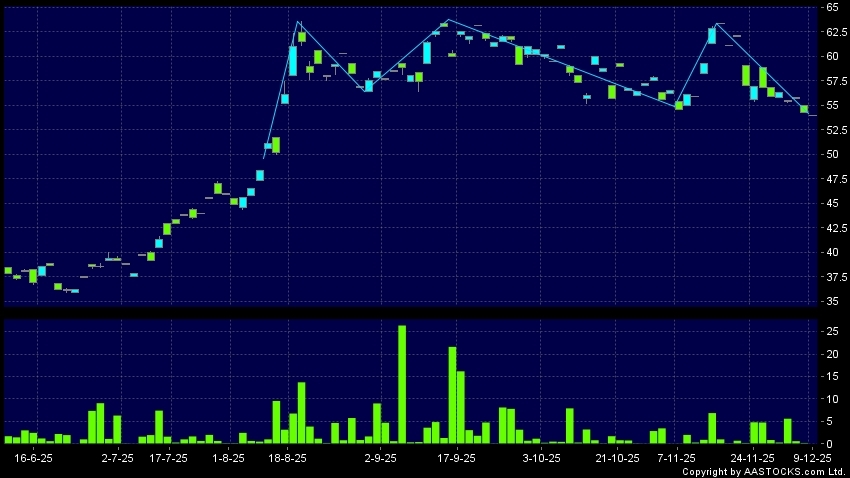Click the 2-7-25 date label

(x=118, y=457)
